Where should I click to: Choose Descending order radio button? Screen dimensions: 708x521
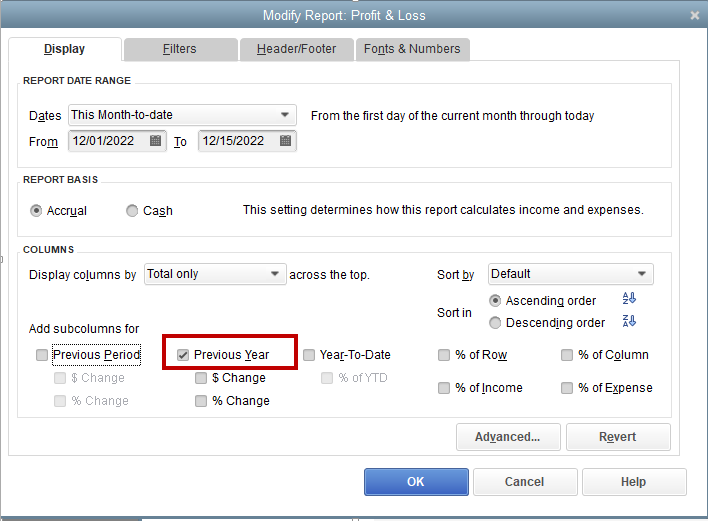click(495, 323)
